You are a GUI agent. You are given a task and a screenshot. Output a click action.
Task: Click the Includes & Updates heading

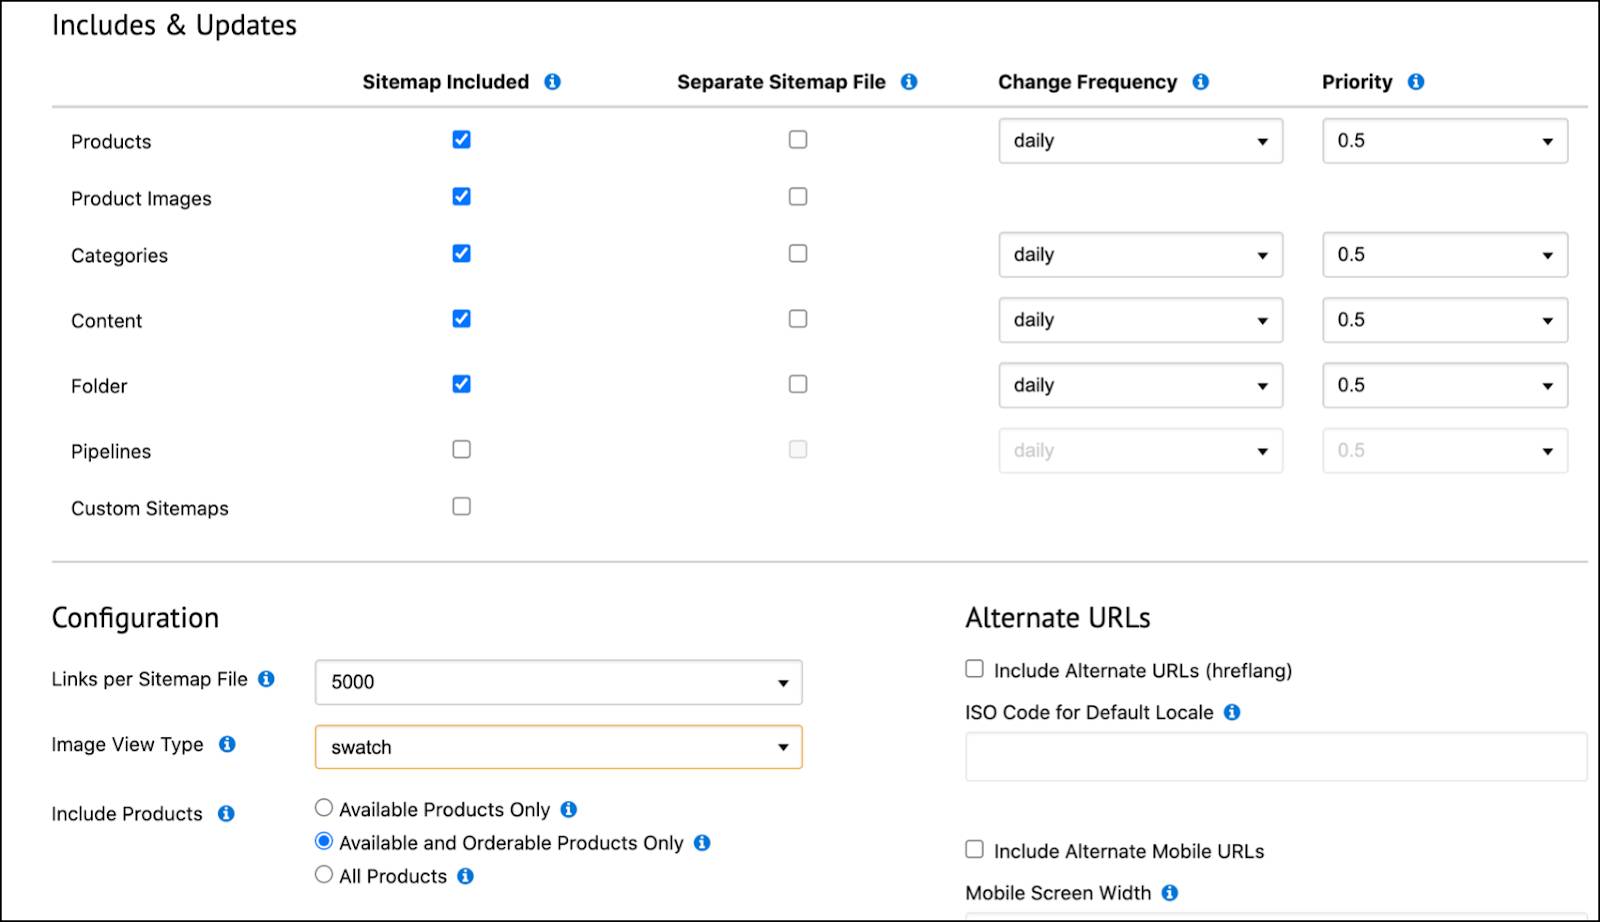[174, 25]
